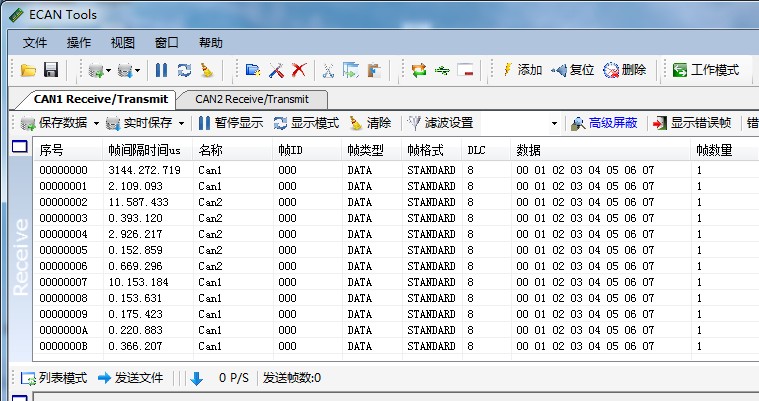The height and width of the screenshot is (401, 759).
Task: Click the red X delete icon
Action: tap(299, 70)
